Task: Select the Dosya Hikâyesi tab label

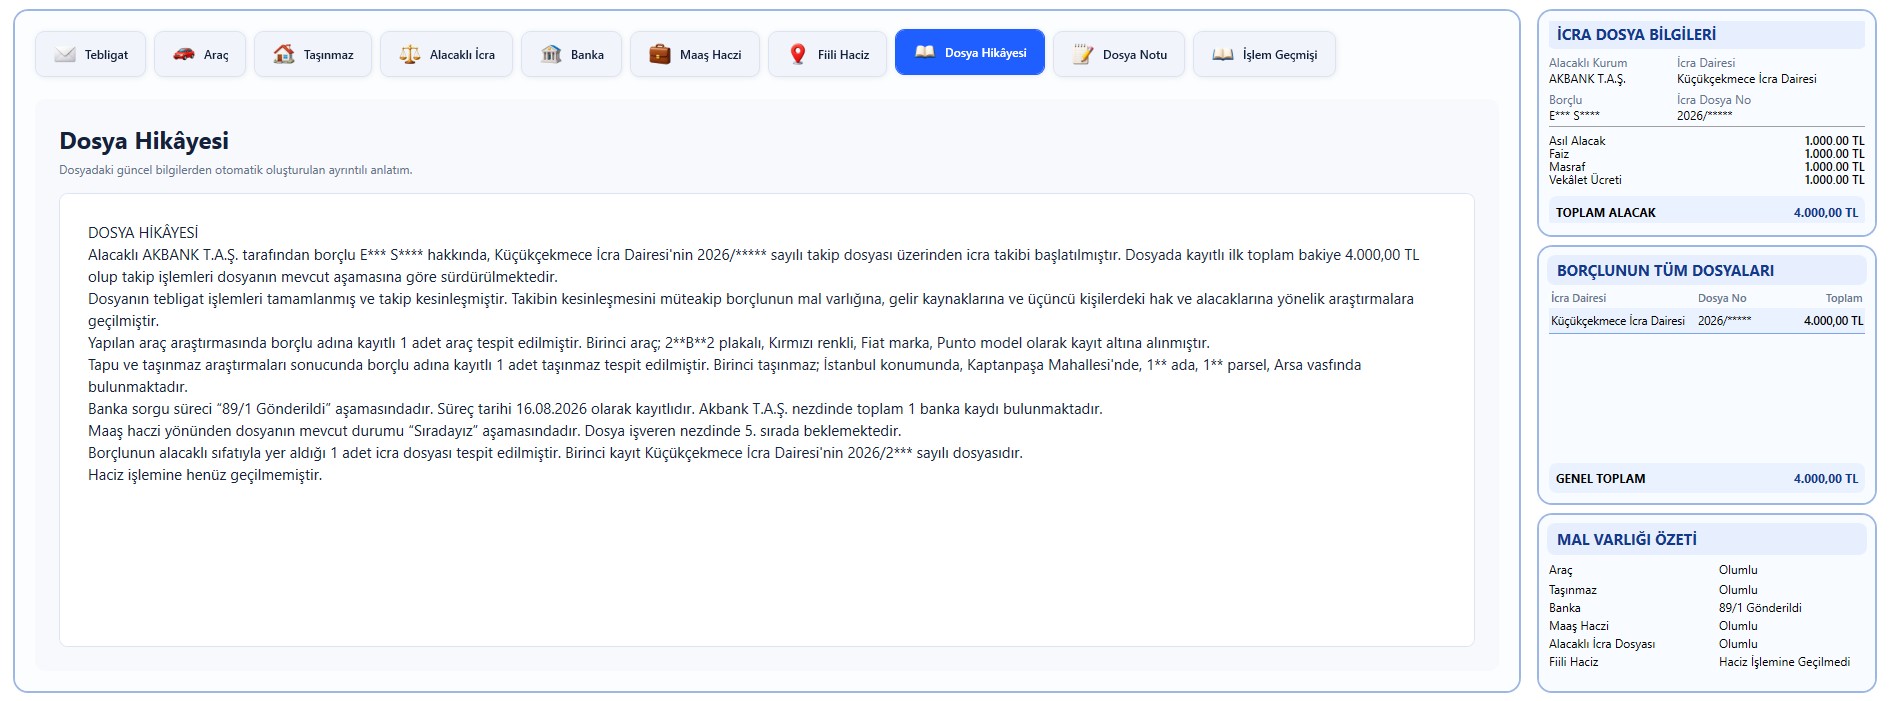Action: coord(985,53)
